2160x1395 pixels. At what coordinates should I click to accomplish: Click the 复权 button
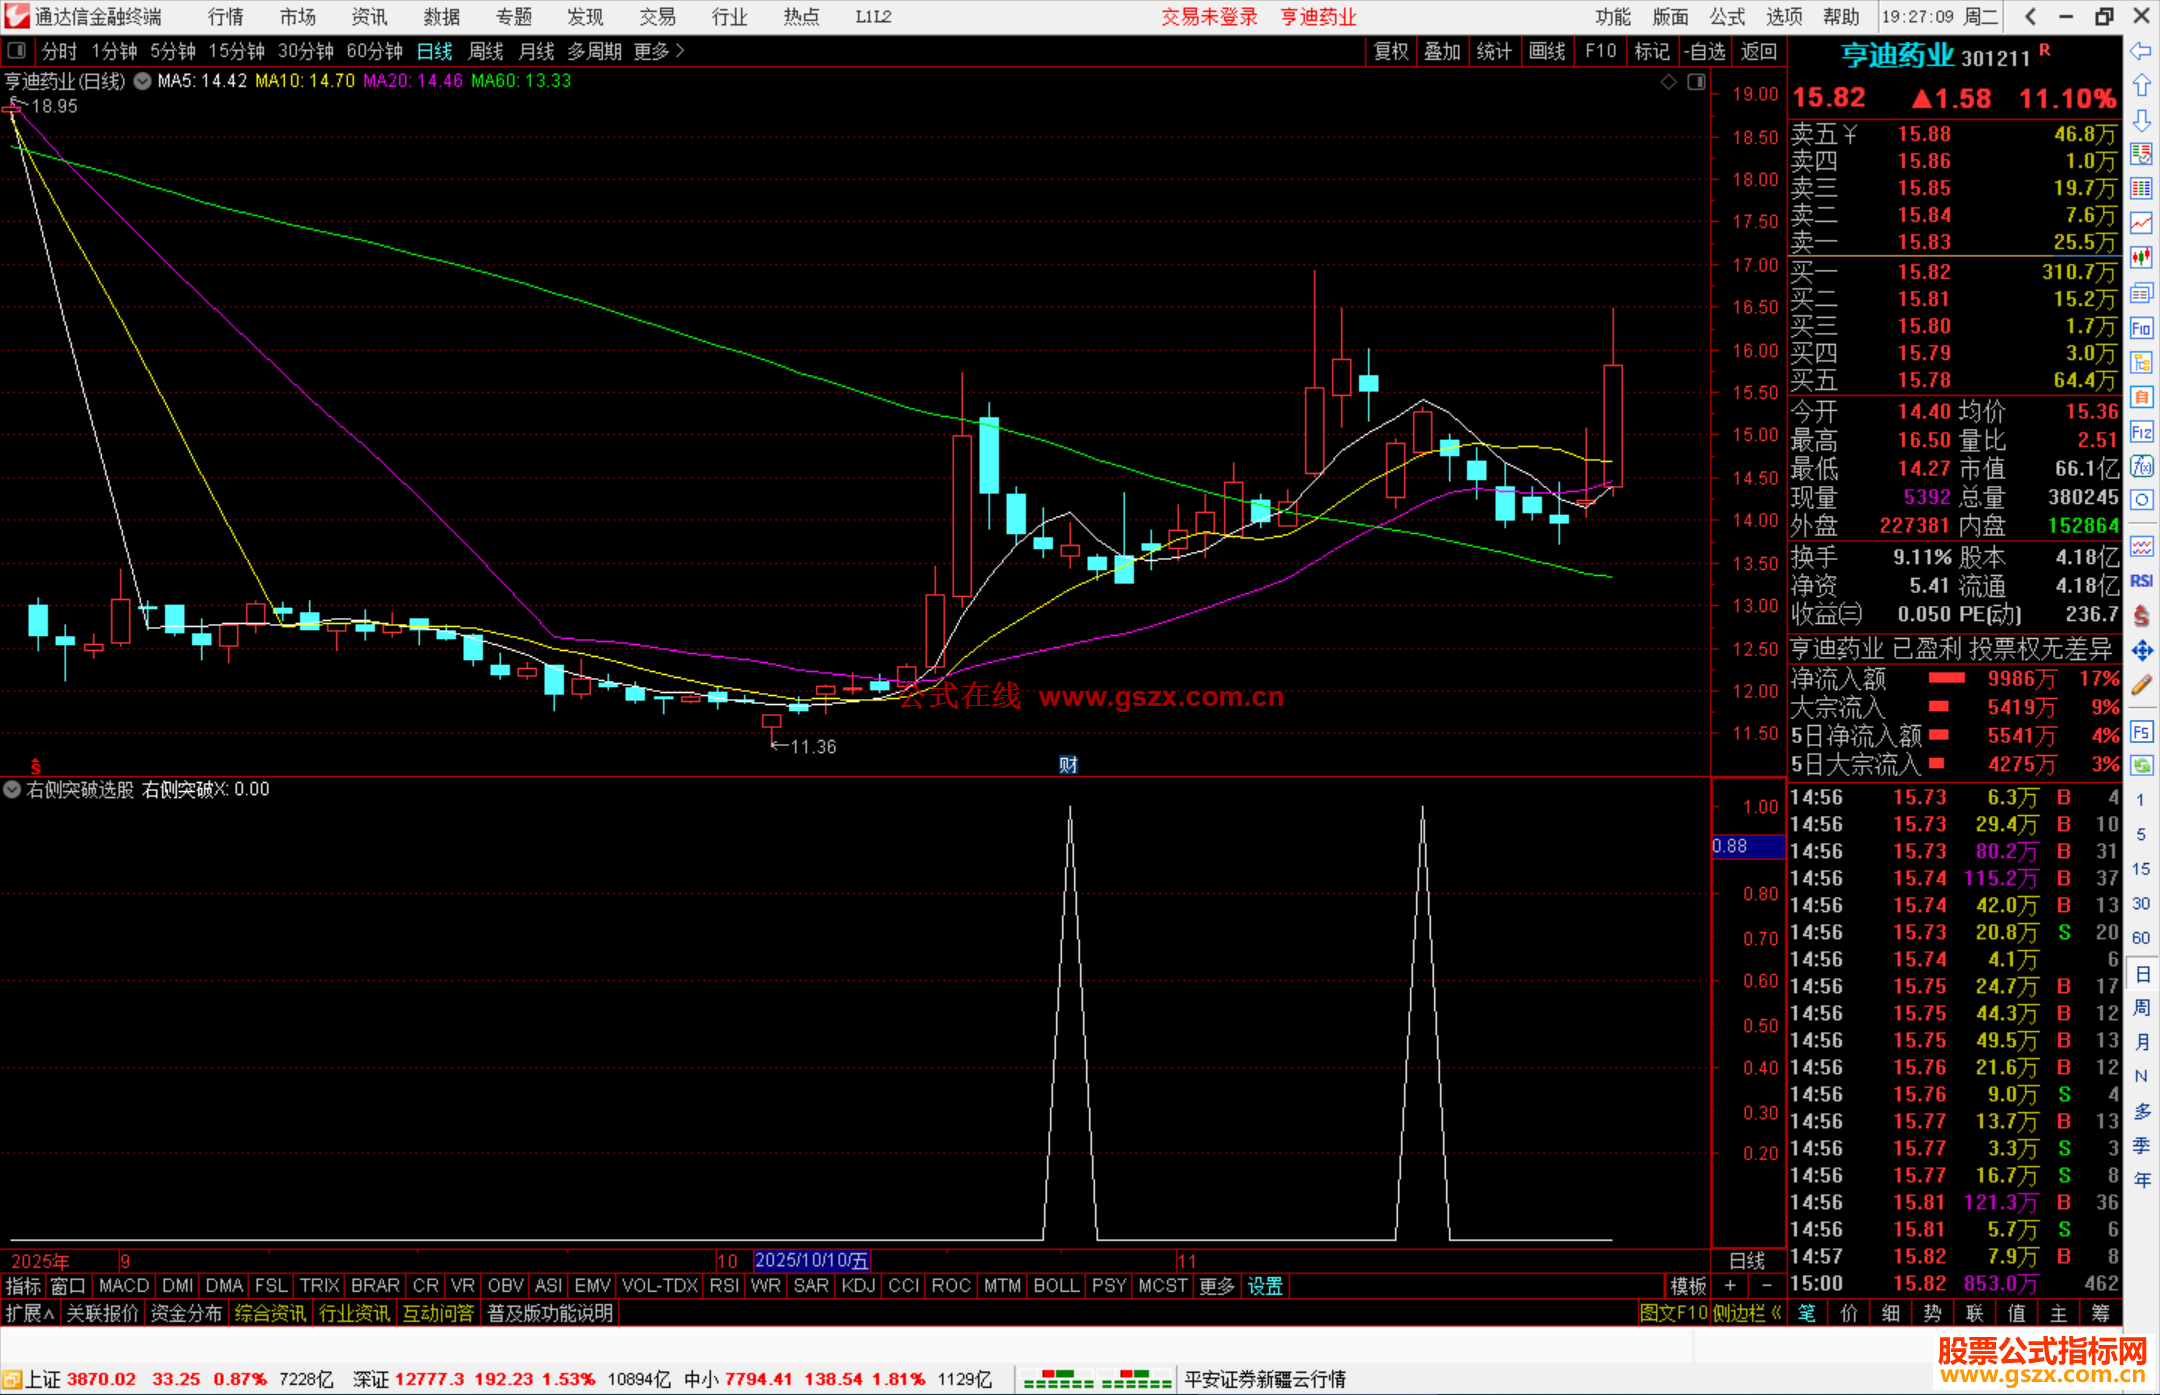[1391, 51]
